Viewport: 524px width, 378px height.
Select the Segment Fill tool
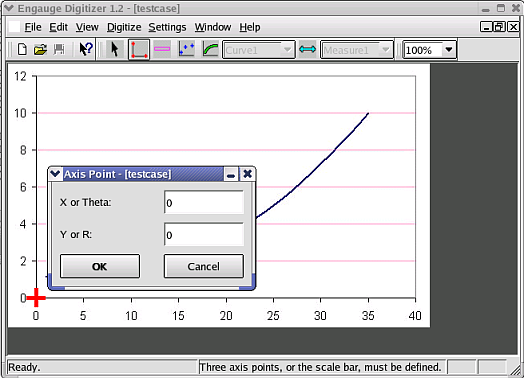pyautogui.click(x=211, y=49)
